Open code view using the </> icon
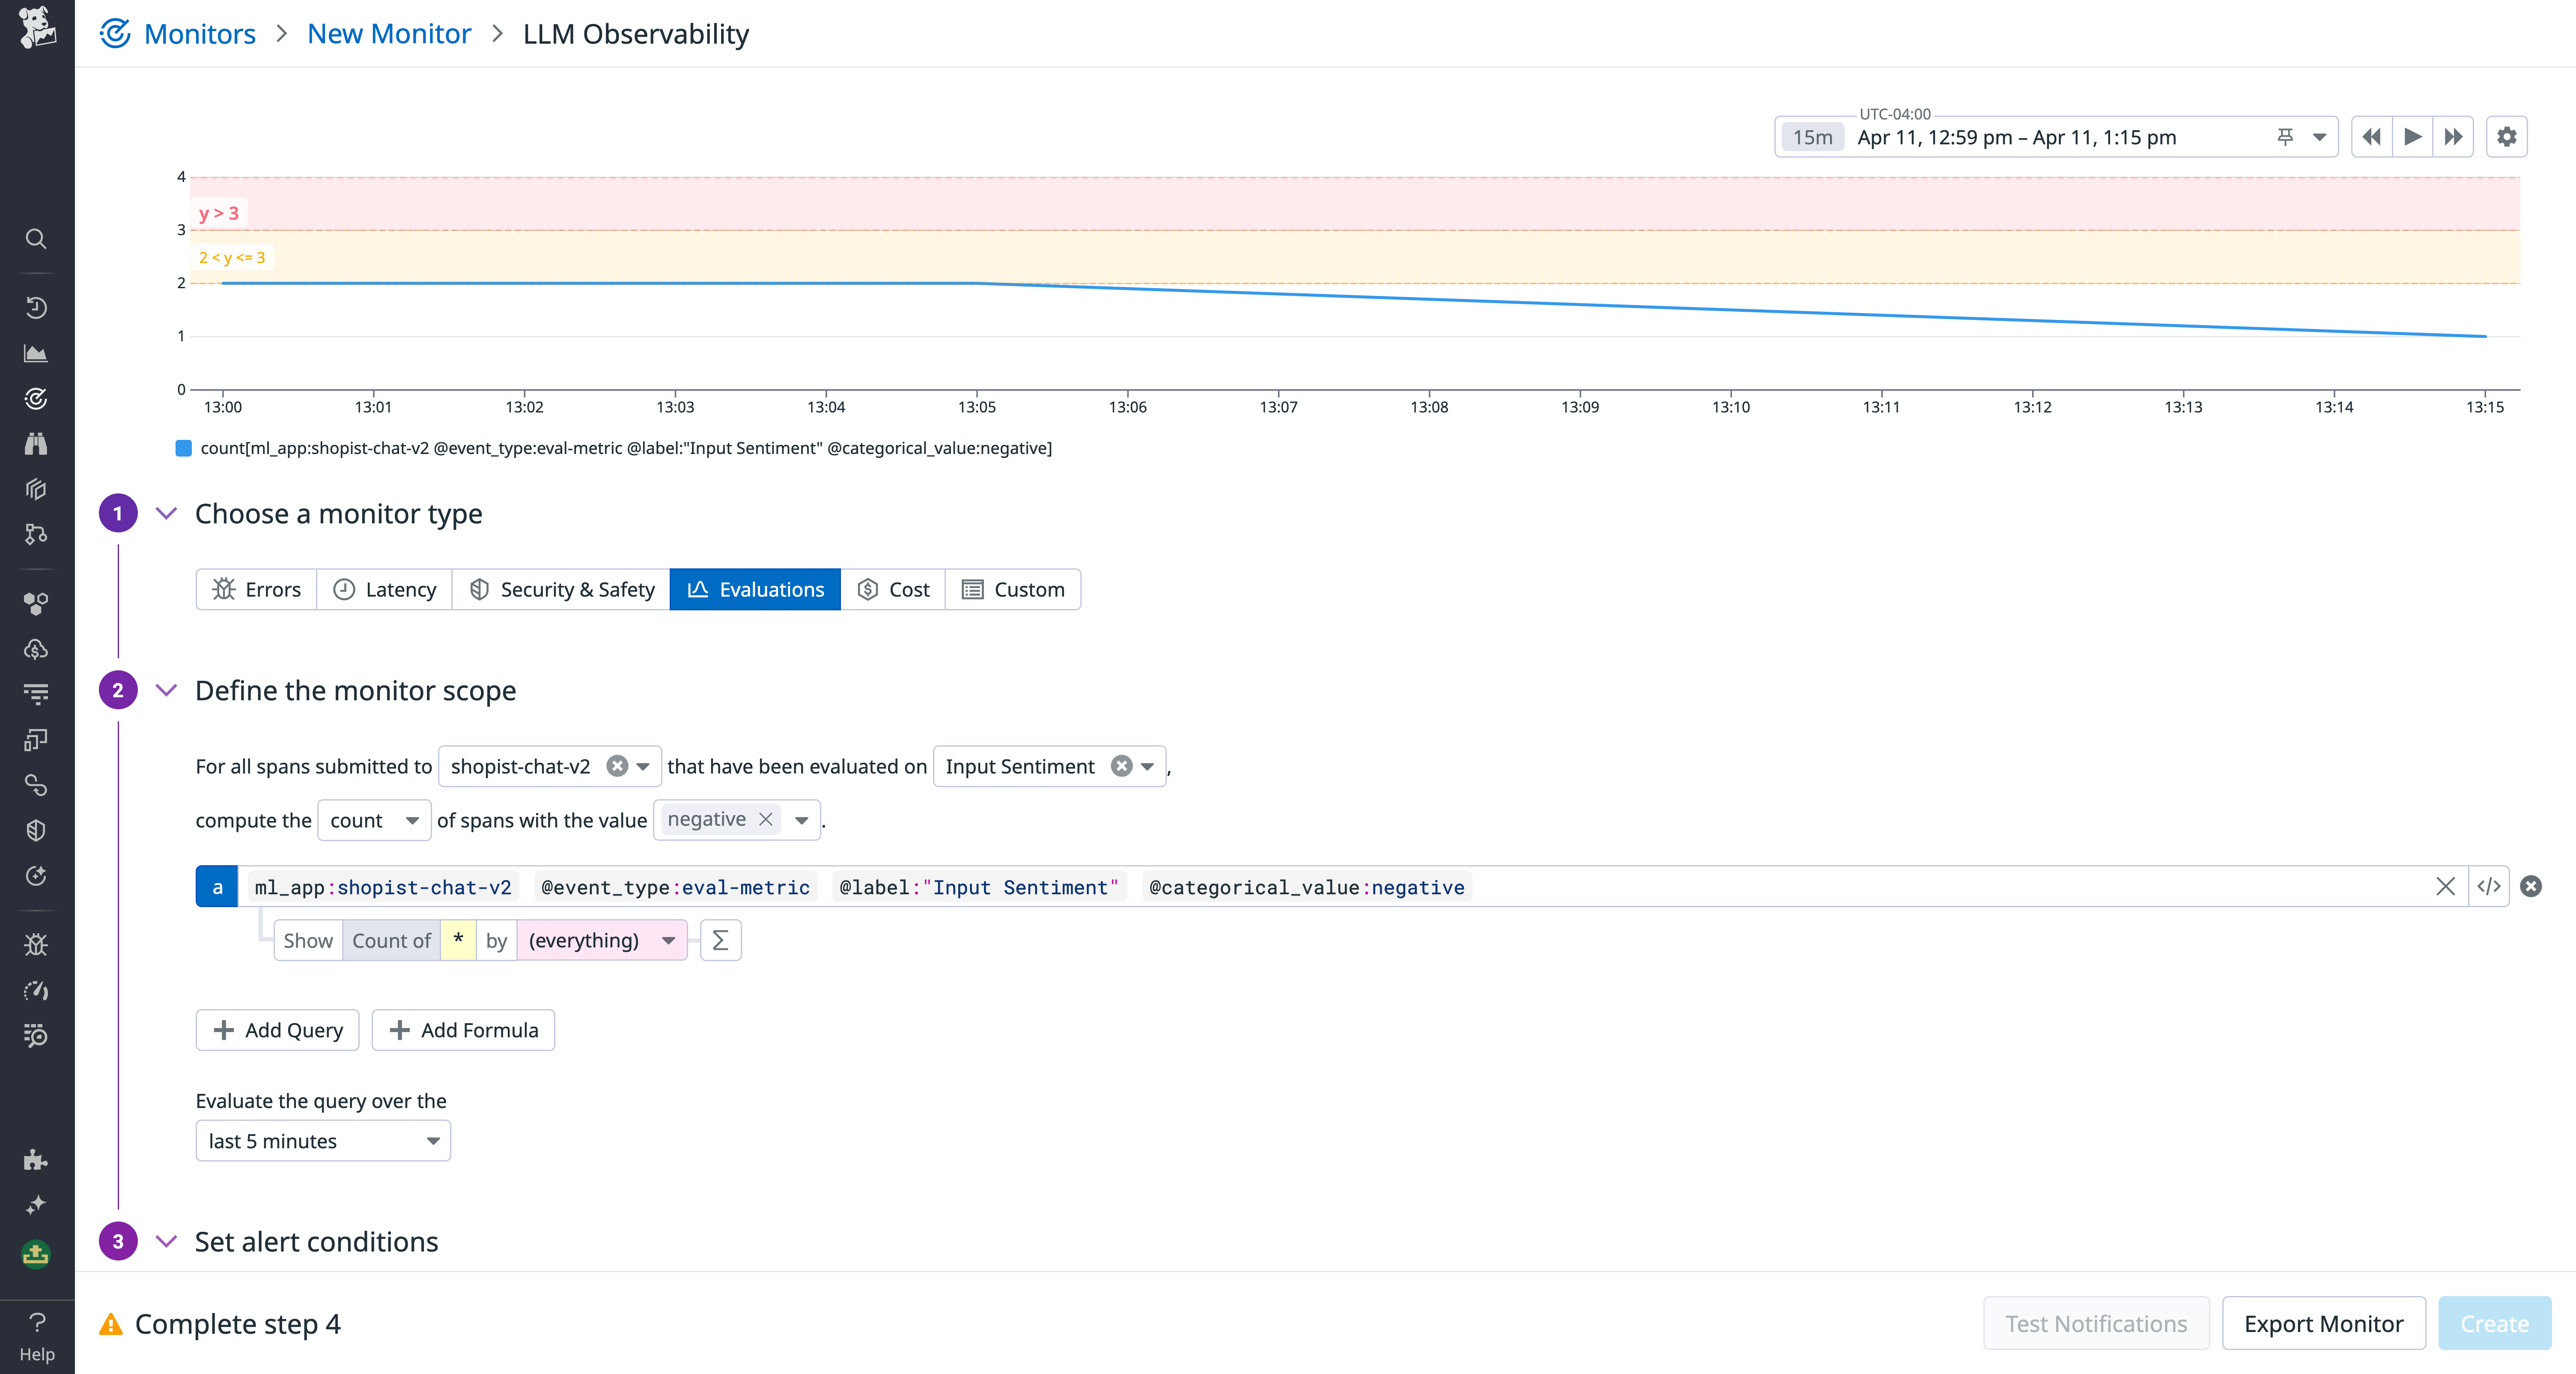The width and height of the screenshot is (2576, 1374). pyautogui.click(x=2489, y=886)
